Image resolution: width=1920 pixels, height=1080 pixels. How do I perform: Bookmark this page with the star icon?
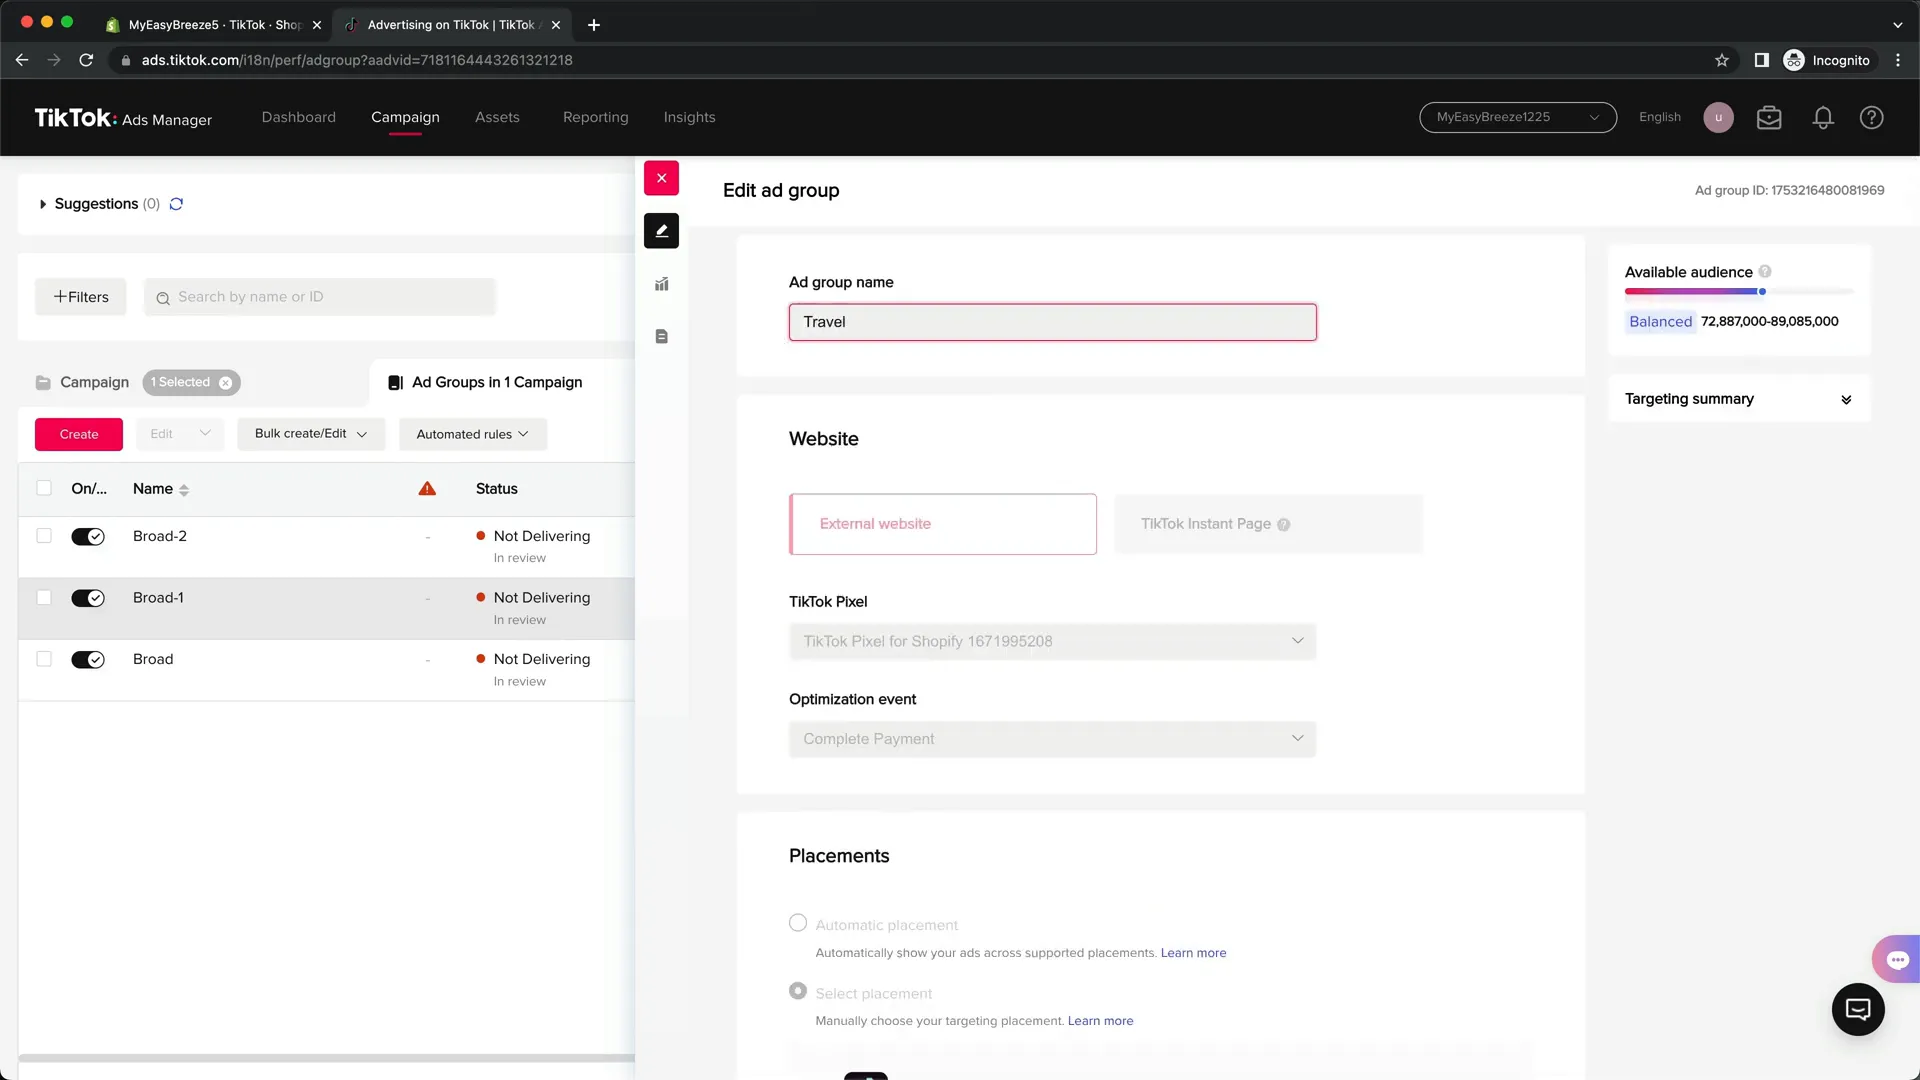coord(1722,60)
